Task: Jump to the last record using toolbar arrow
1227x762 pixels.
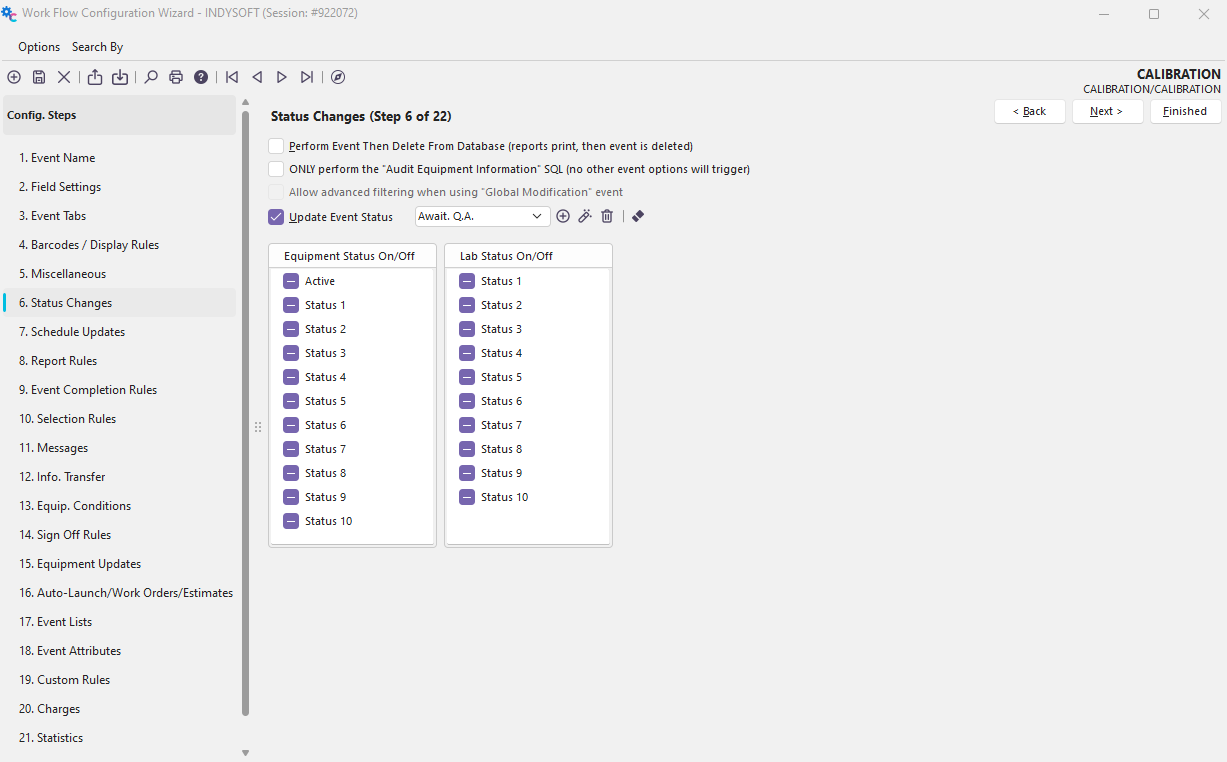Action: (x=307, y=77)
